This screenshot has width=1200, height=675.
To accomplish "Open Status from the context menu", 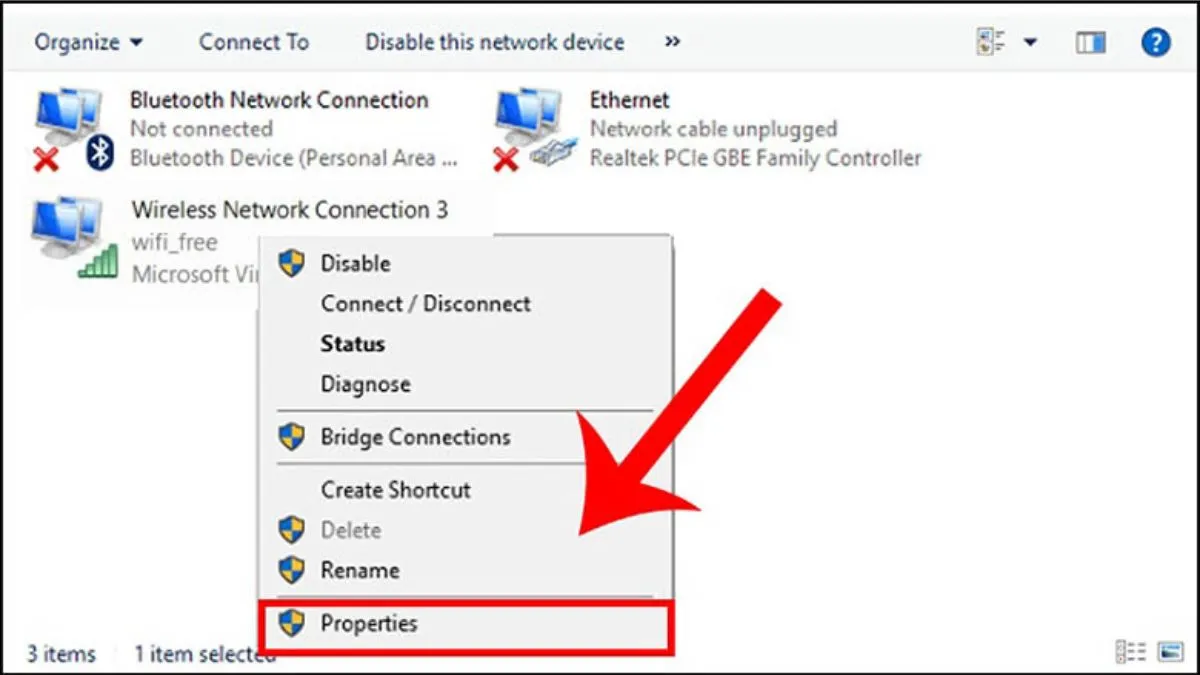I will (x=352, y=344).
